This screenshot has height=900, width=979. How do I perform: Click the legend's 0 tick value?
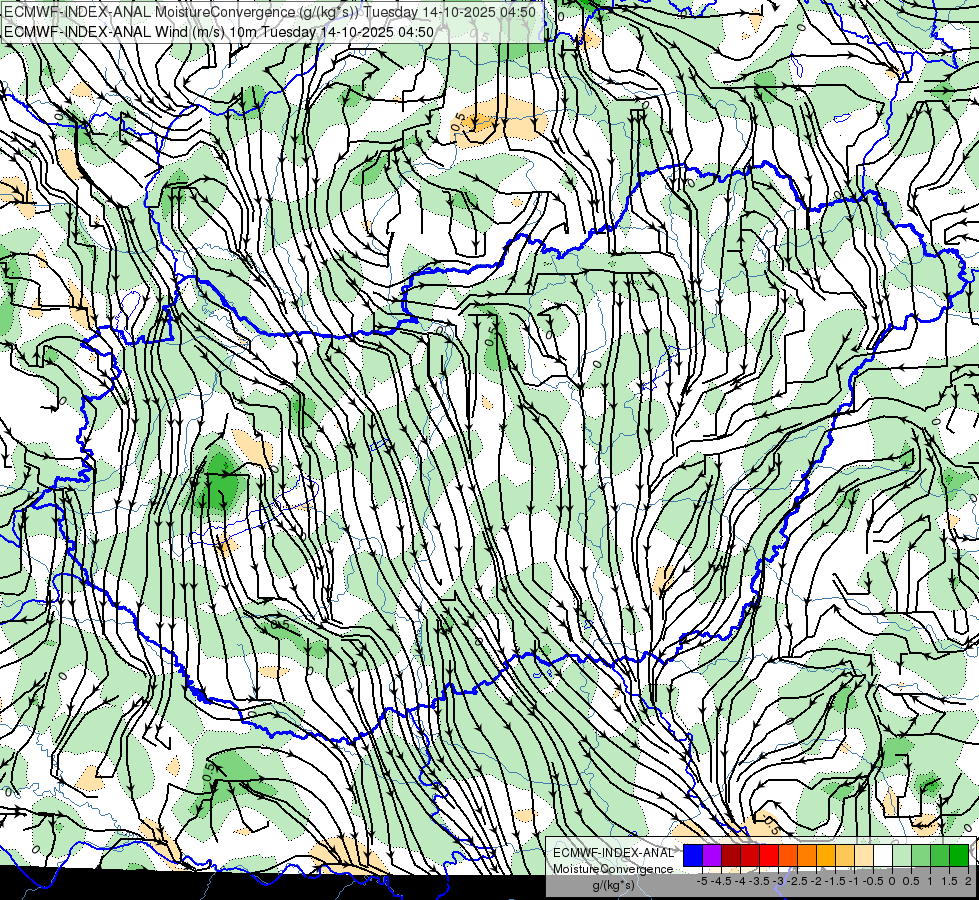click(x=892, y=881)
